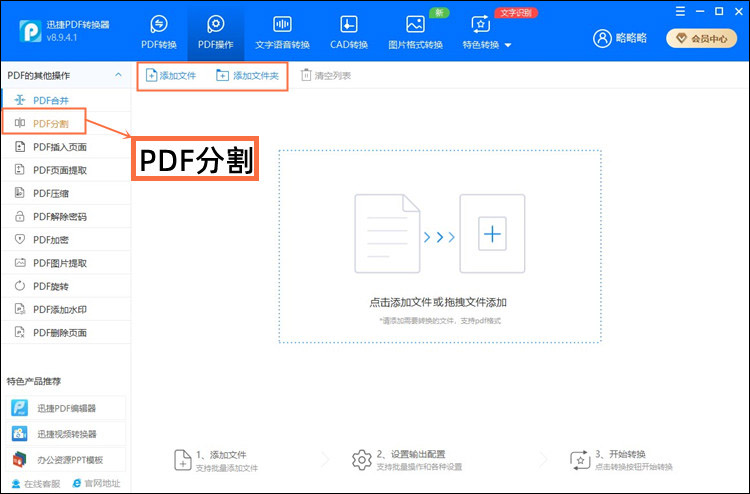Screen dimensions: 750x494
Task: Open 官网地址 website link
Action: coord(96,483)
